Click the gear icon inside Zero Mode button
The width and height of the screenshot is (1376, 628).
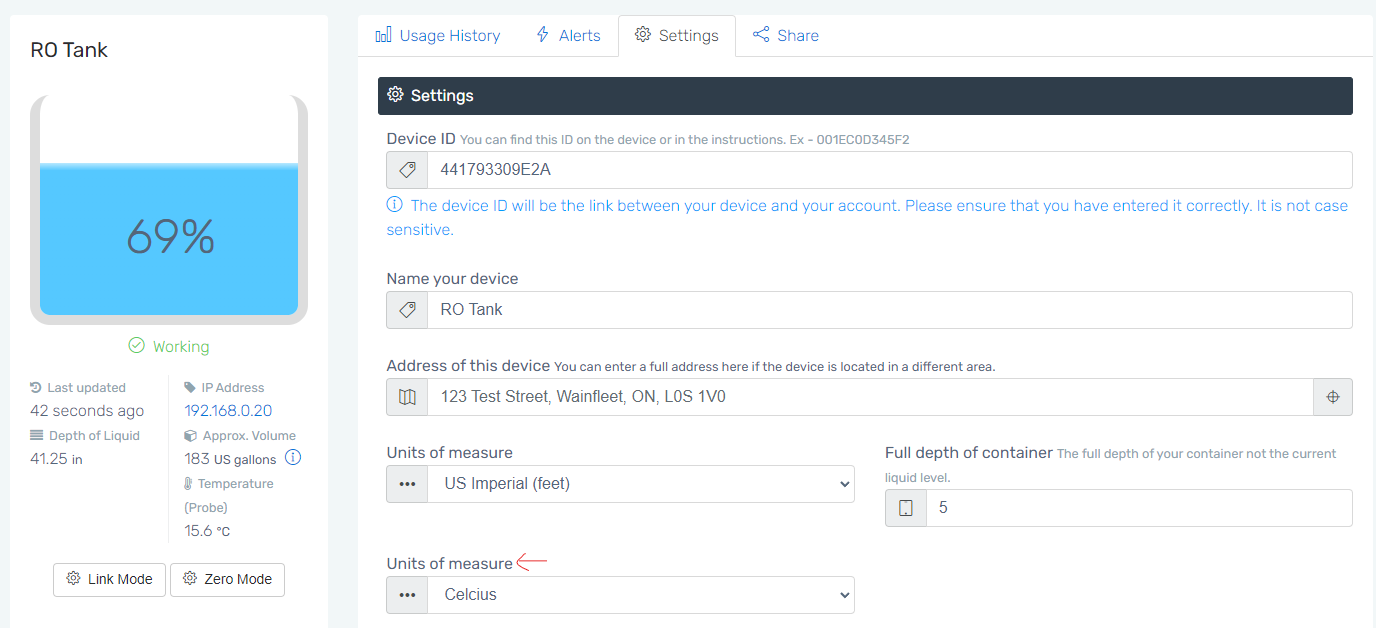click(190, 578)
